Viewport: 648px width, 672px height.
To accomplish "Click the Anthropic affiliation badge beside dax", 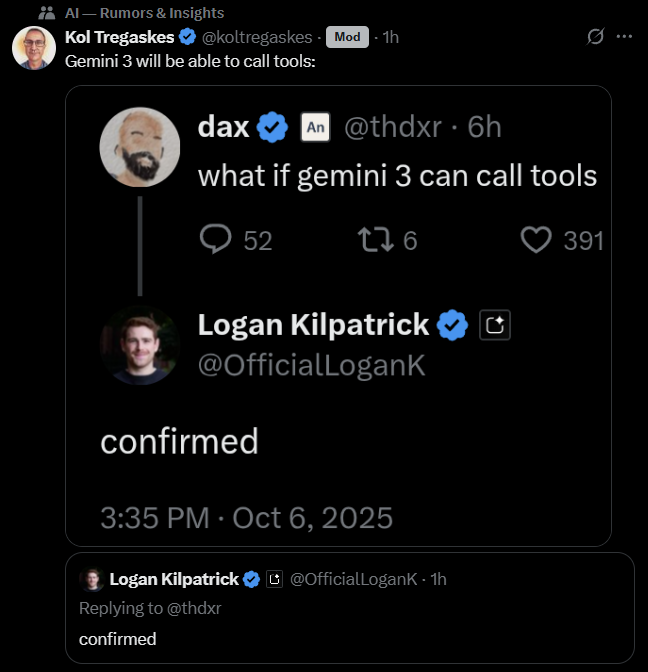I will [316, 127].
